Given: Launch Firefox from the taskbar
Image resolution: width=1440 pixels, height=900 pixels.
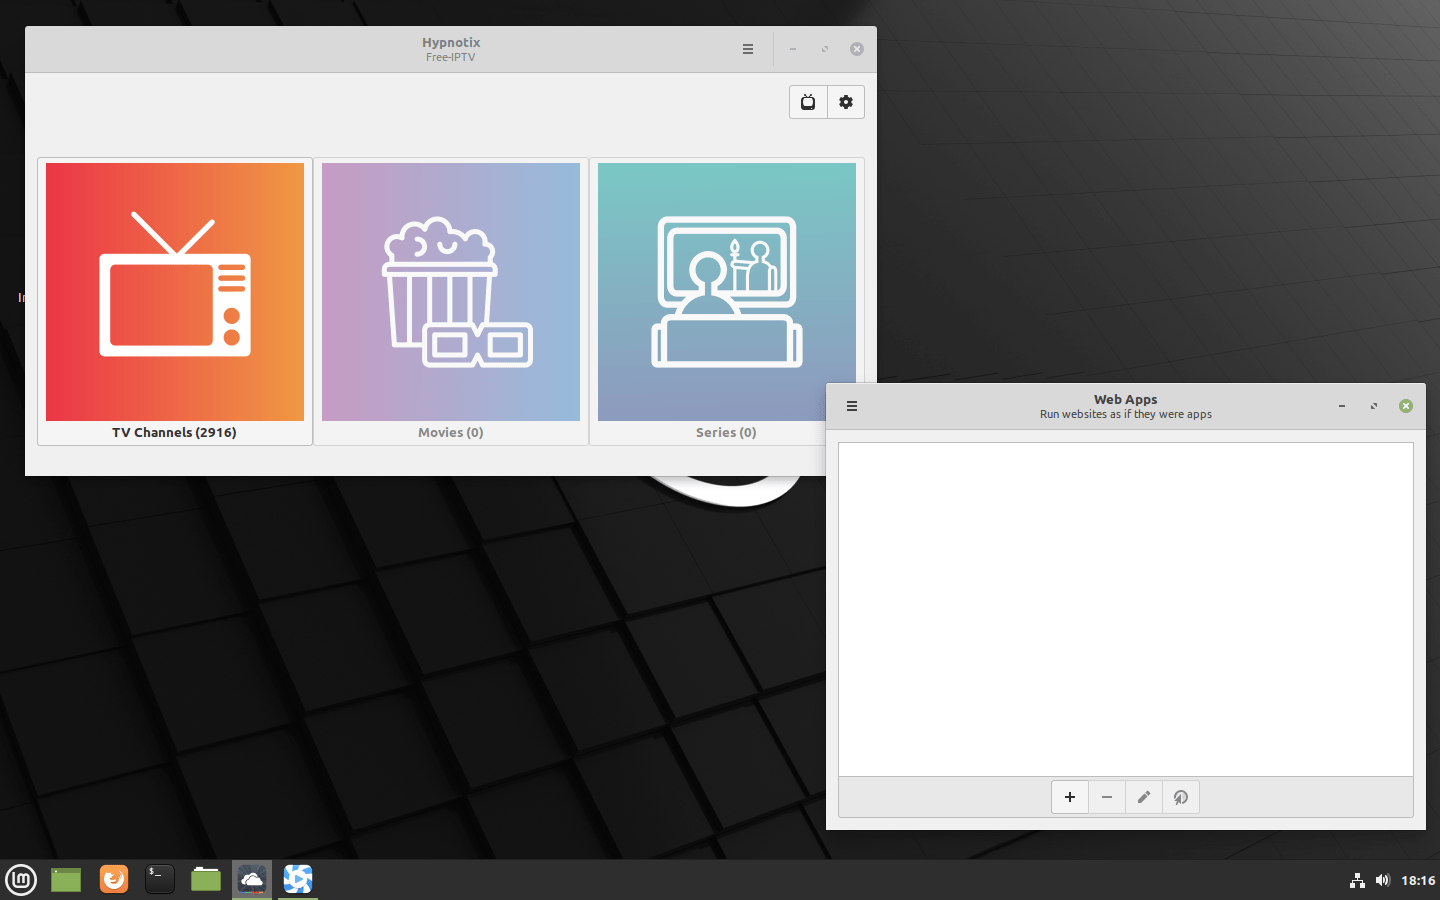Looking at the screenshot, I should tap(114, 879).
